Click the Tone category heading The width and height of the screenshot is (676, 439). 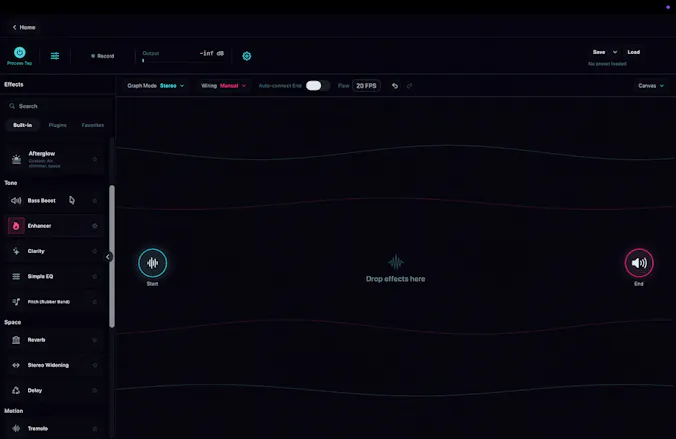click(11, 183)
